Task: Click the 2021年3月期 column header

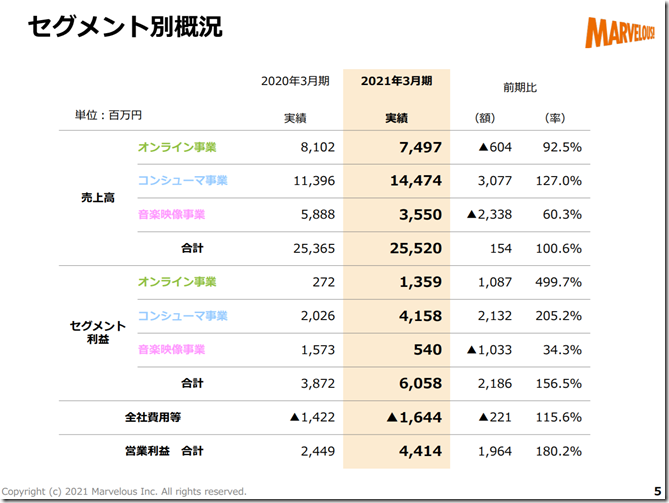Action: [396, 81]
